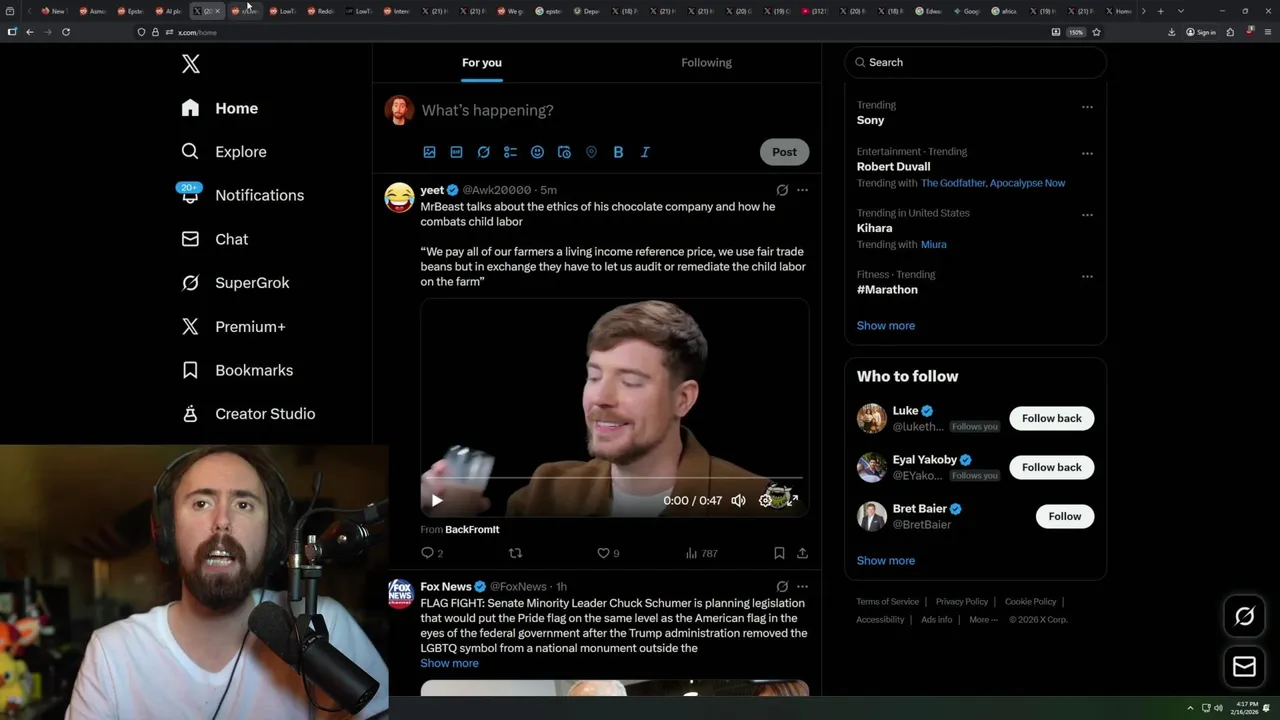Open The Godfather, Apocalypse Now link

pos(993,183)
